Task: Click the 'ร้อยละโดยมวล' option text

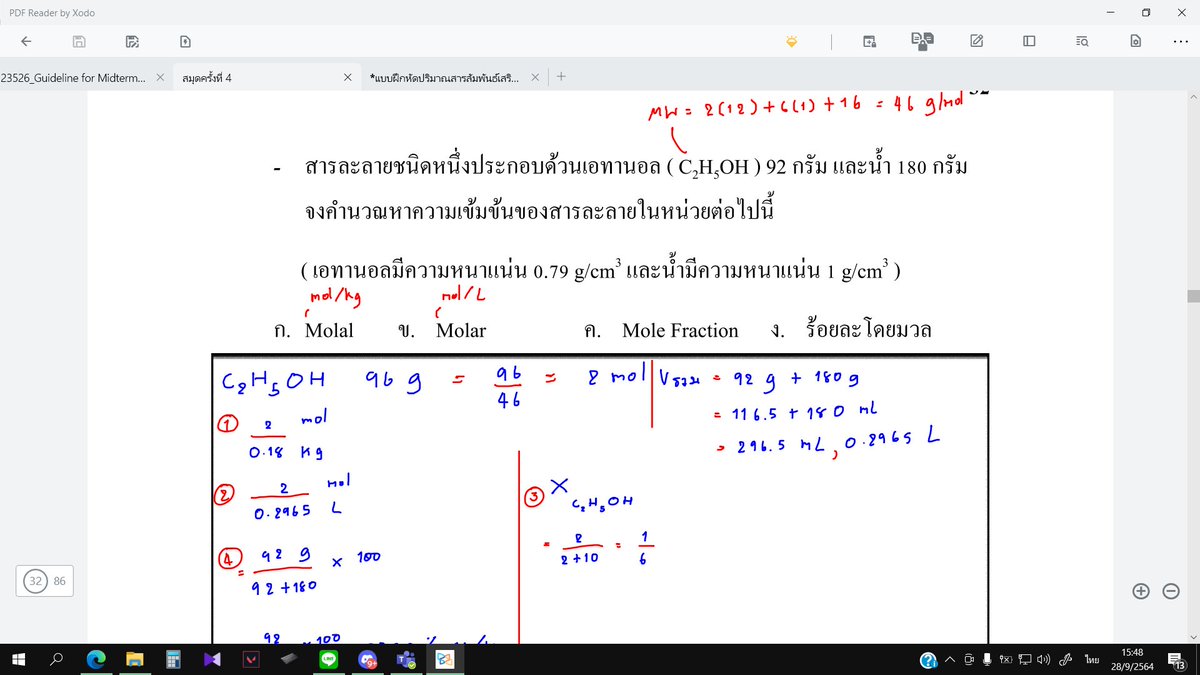Action: coord(868,330)
